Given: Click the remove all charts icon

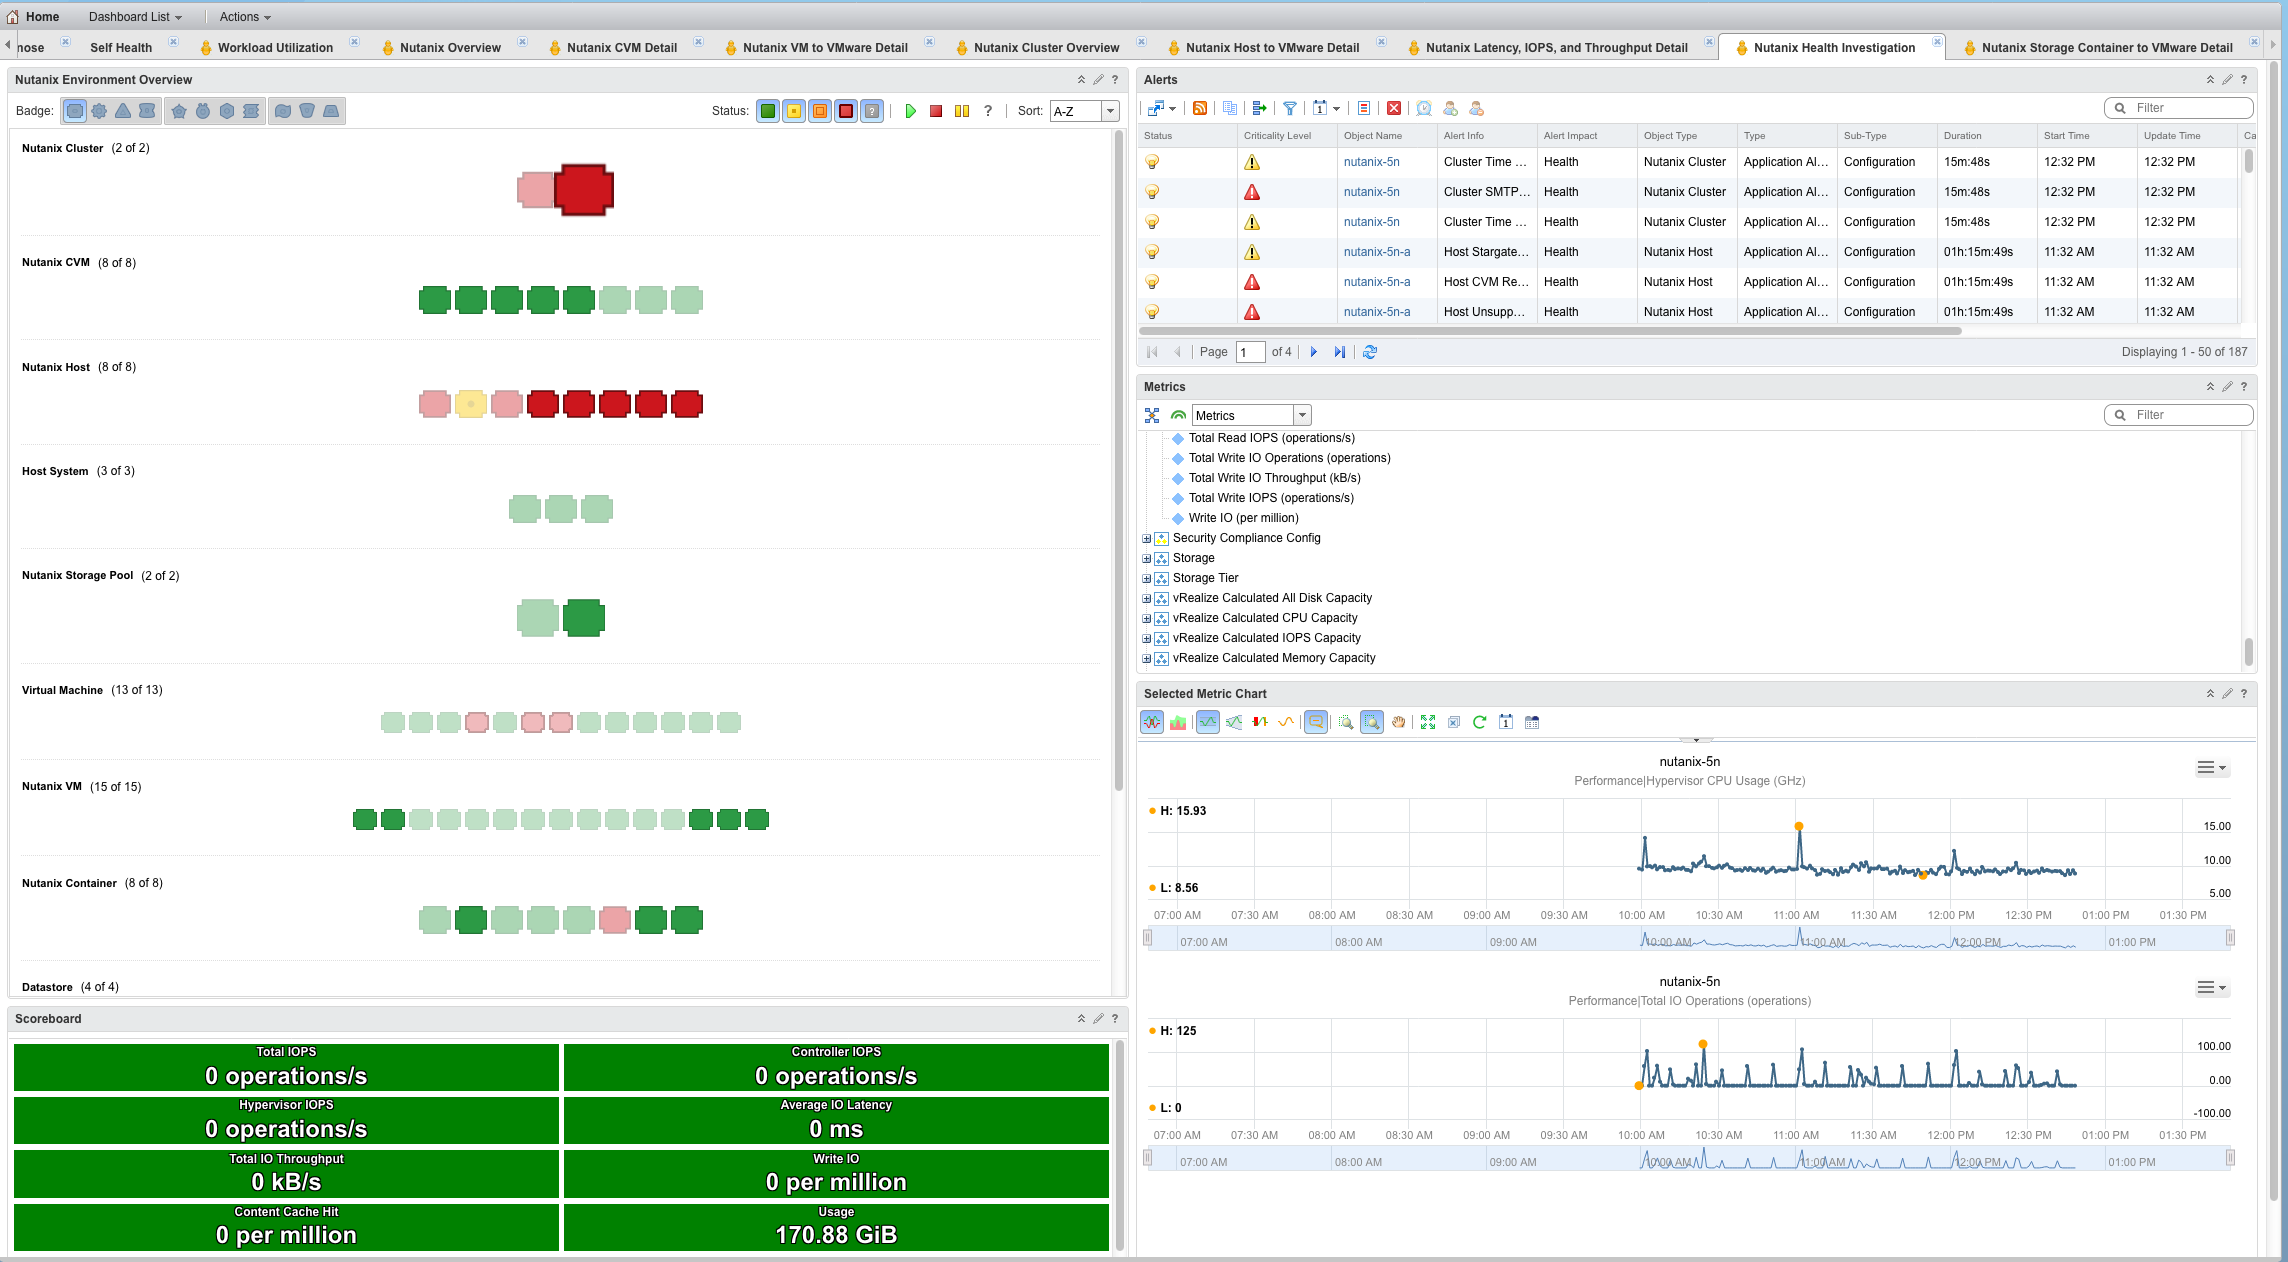Looking at the screenshot, I should pyautogui.click(x=1454, y=722).
